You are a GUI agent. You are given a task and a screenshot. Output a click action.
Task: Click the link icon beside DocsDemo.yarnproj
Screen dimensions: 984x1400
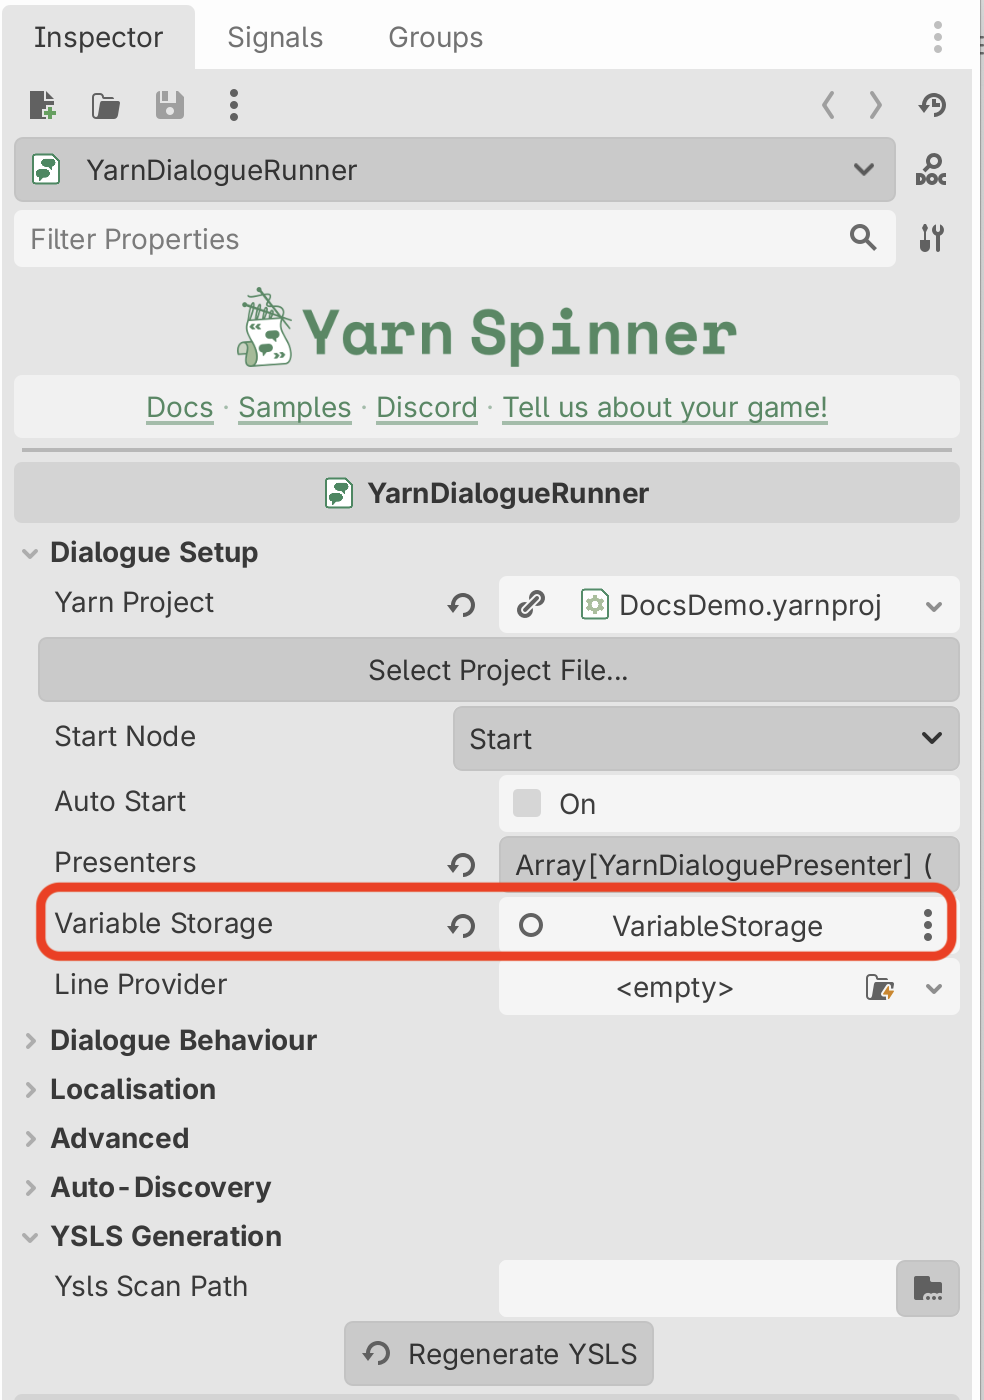pos(531,604)
